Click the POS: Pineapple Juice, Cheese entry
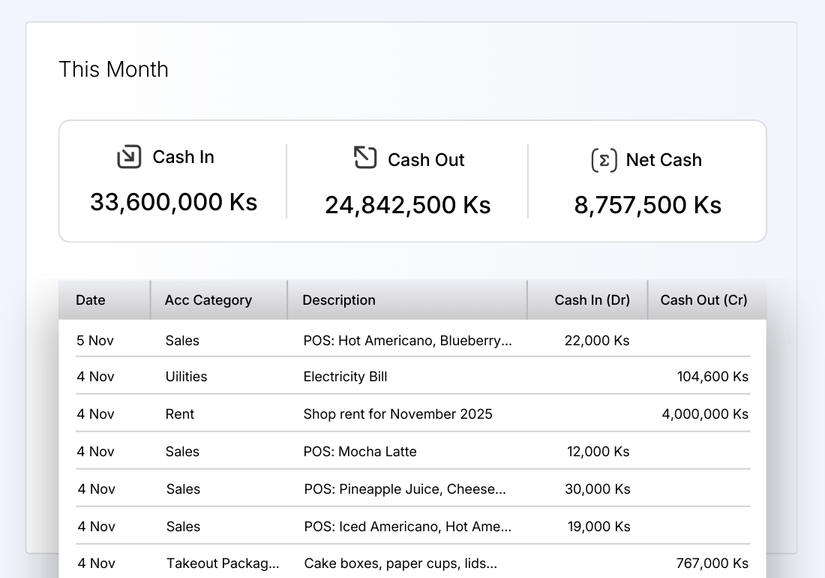This screenshot has height=578, width=825. pyautogui.click(x=405, y=489)
